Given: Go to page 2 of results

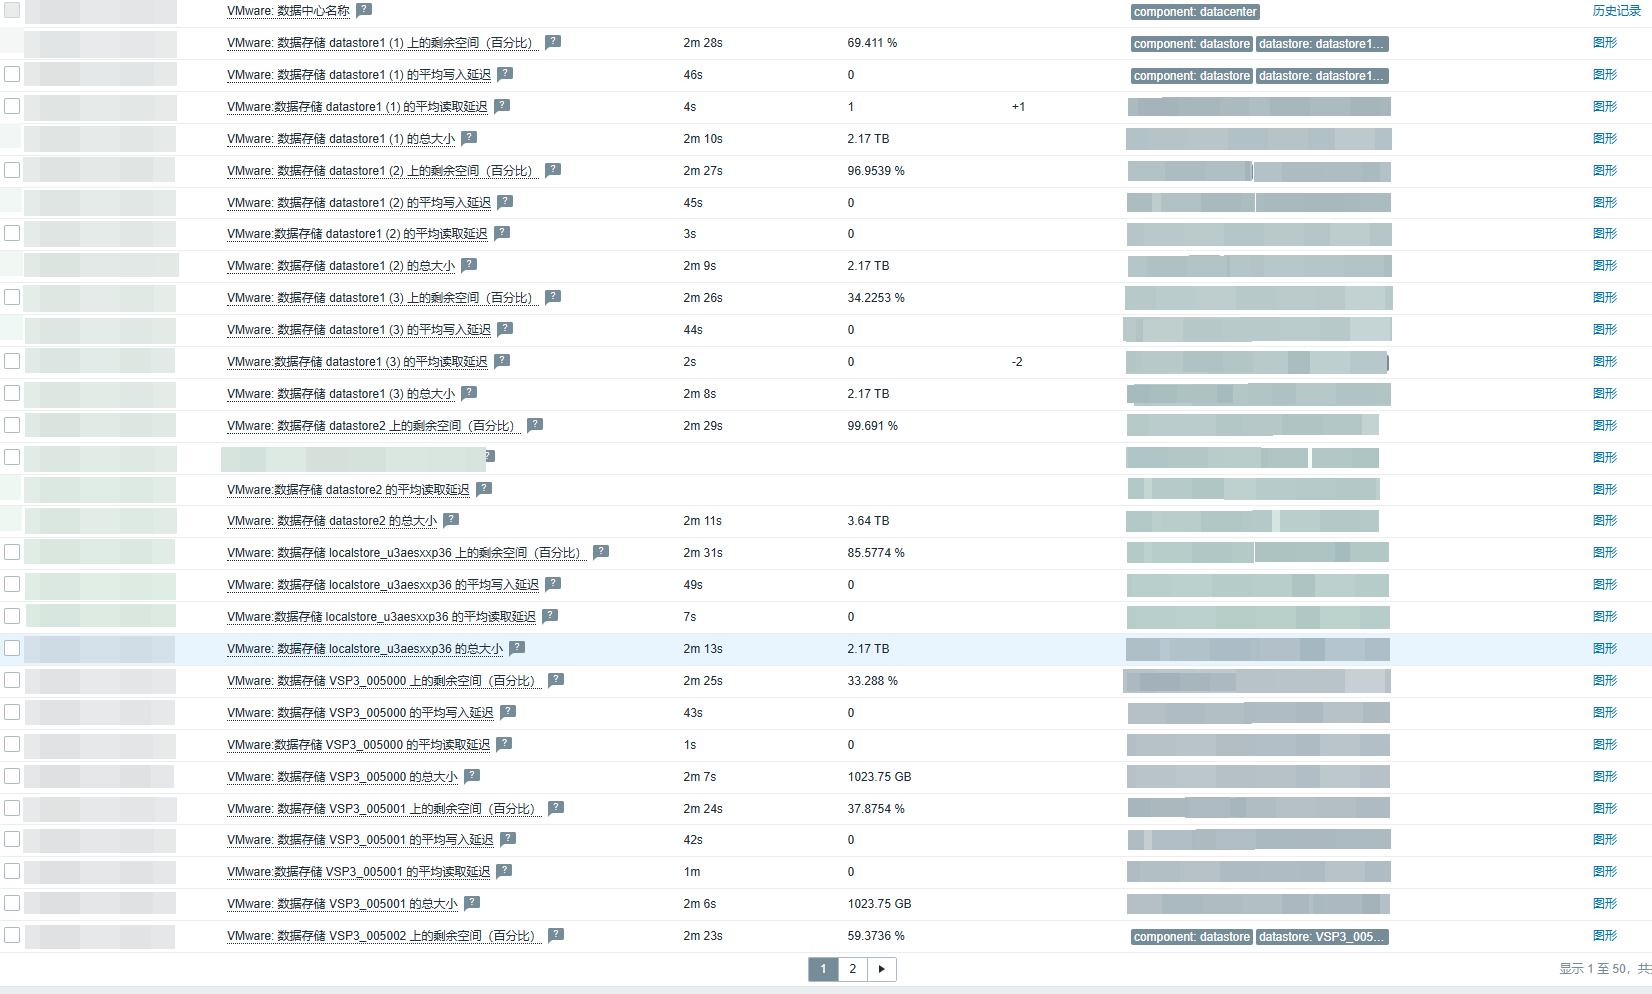Looking at the screenshot, I should (x=852, y=969).
